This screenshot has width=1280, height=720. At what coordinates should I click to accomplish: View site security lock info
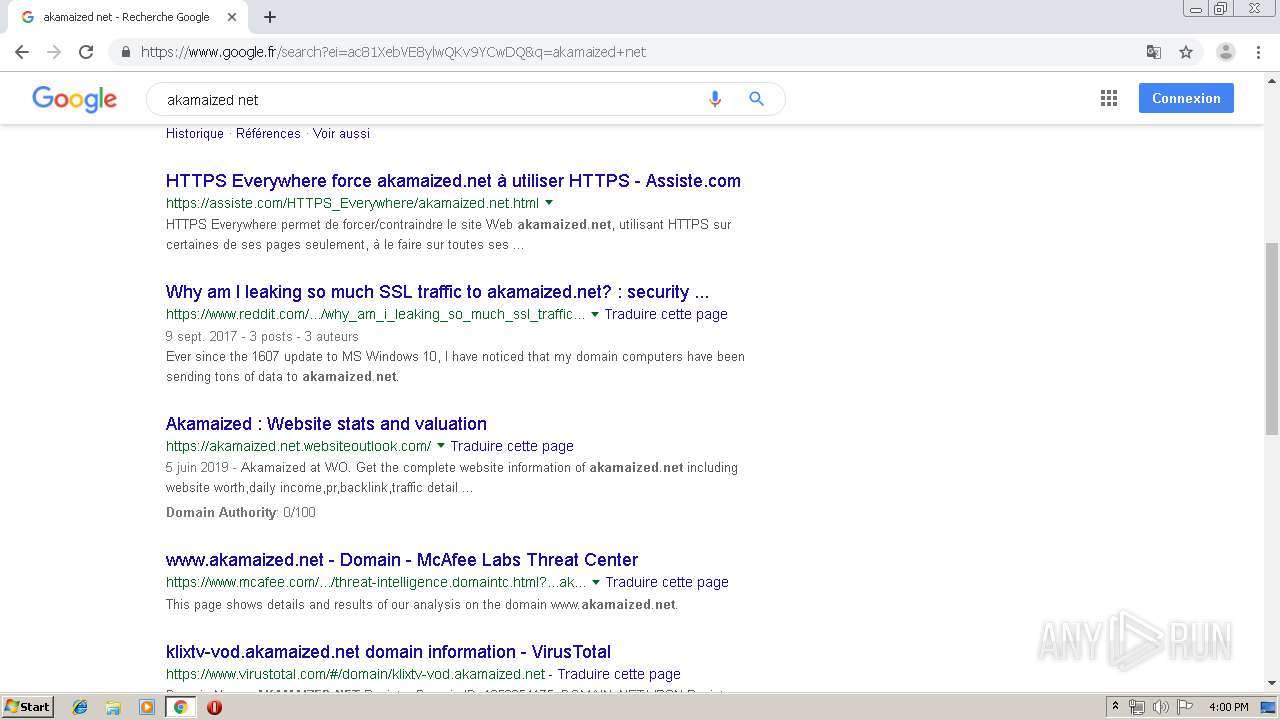(x=125, y=52)
